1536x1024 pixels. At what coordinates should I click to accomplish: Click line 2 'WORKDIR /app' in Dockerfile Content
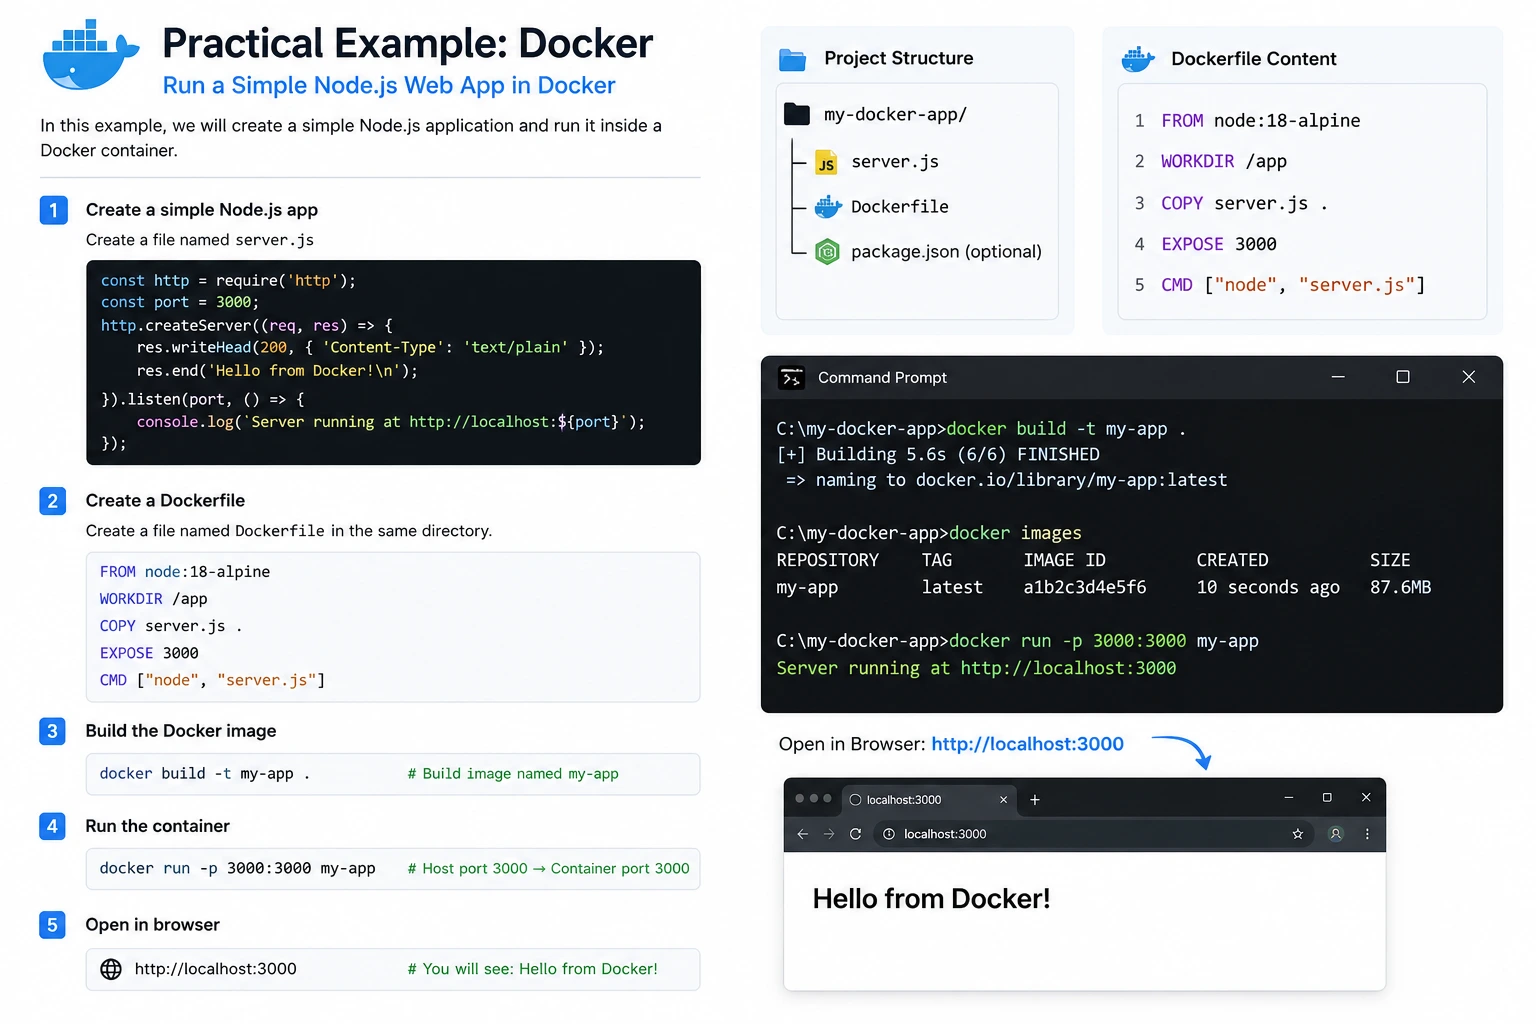[1223, 162]
